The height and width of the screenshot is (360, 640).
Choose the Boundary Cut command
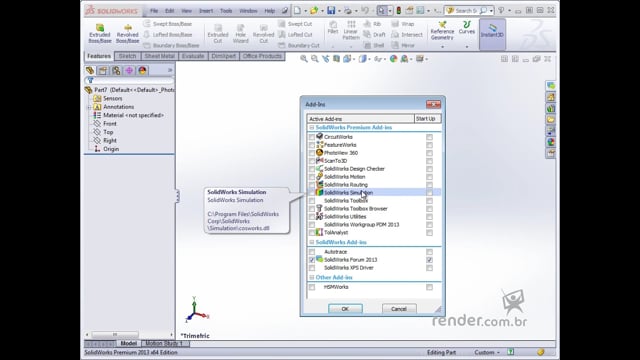[x=299, y=45]
